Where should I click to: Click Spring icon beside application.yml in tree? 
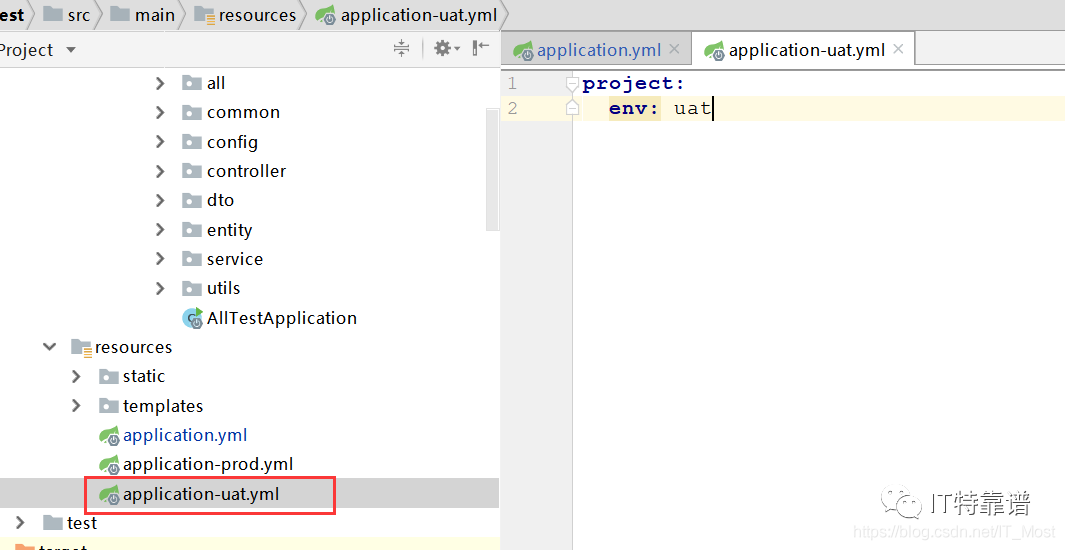[109, 436]
